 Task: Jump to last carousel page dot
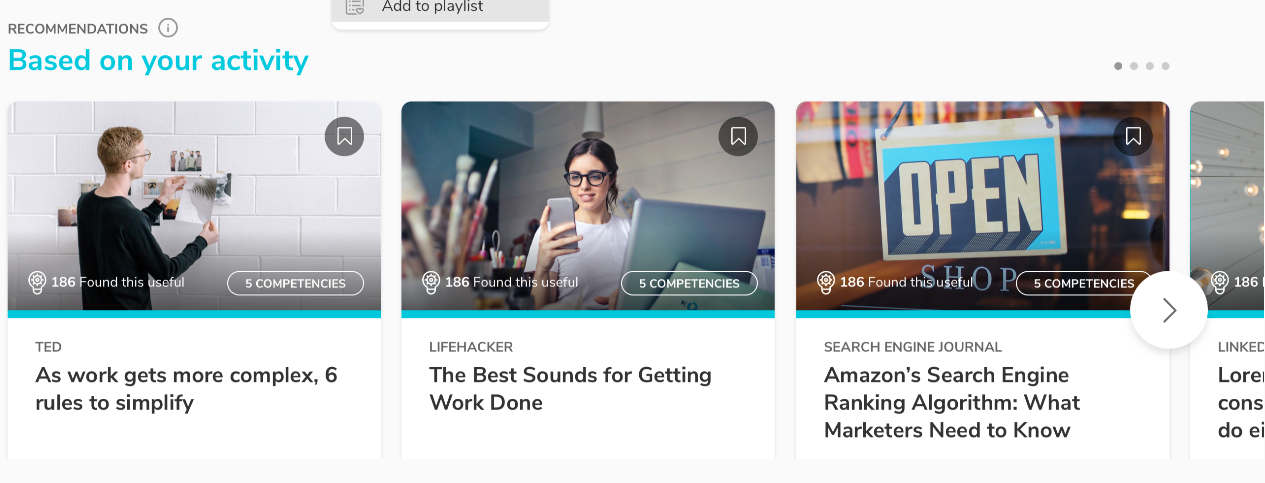coord(1166,66)
